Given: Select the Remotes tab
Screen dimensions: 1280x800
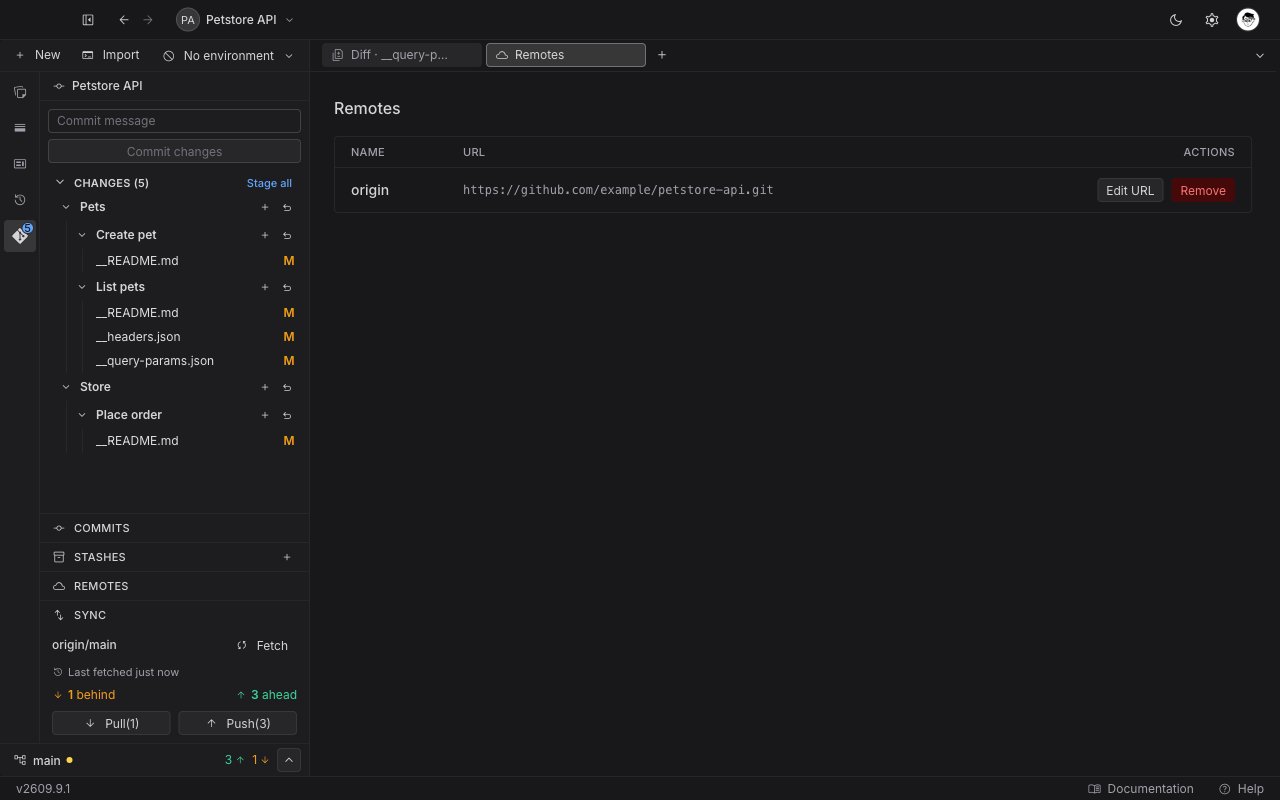Looking at the screenshot, I should [566, 55].
